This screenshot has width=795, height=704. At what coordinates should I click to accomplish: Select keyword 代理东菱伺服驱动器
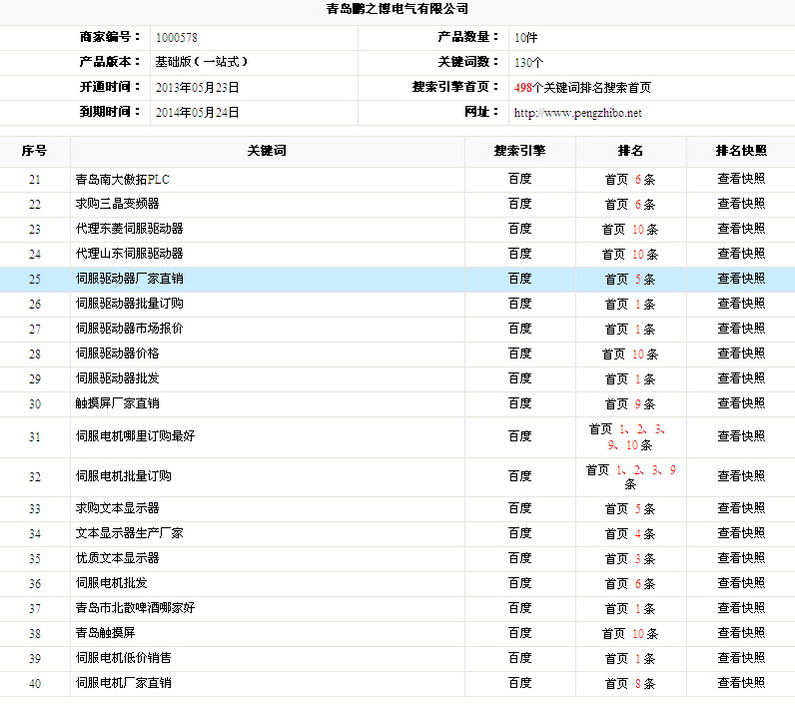tap(129, 229)
